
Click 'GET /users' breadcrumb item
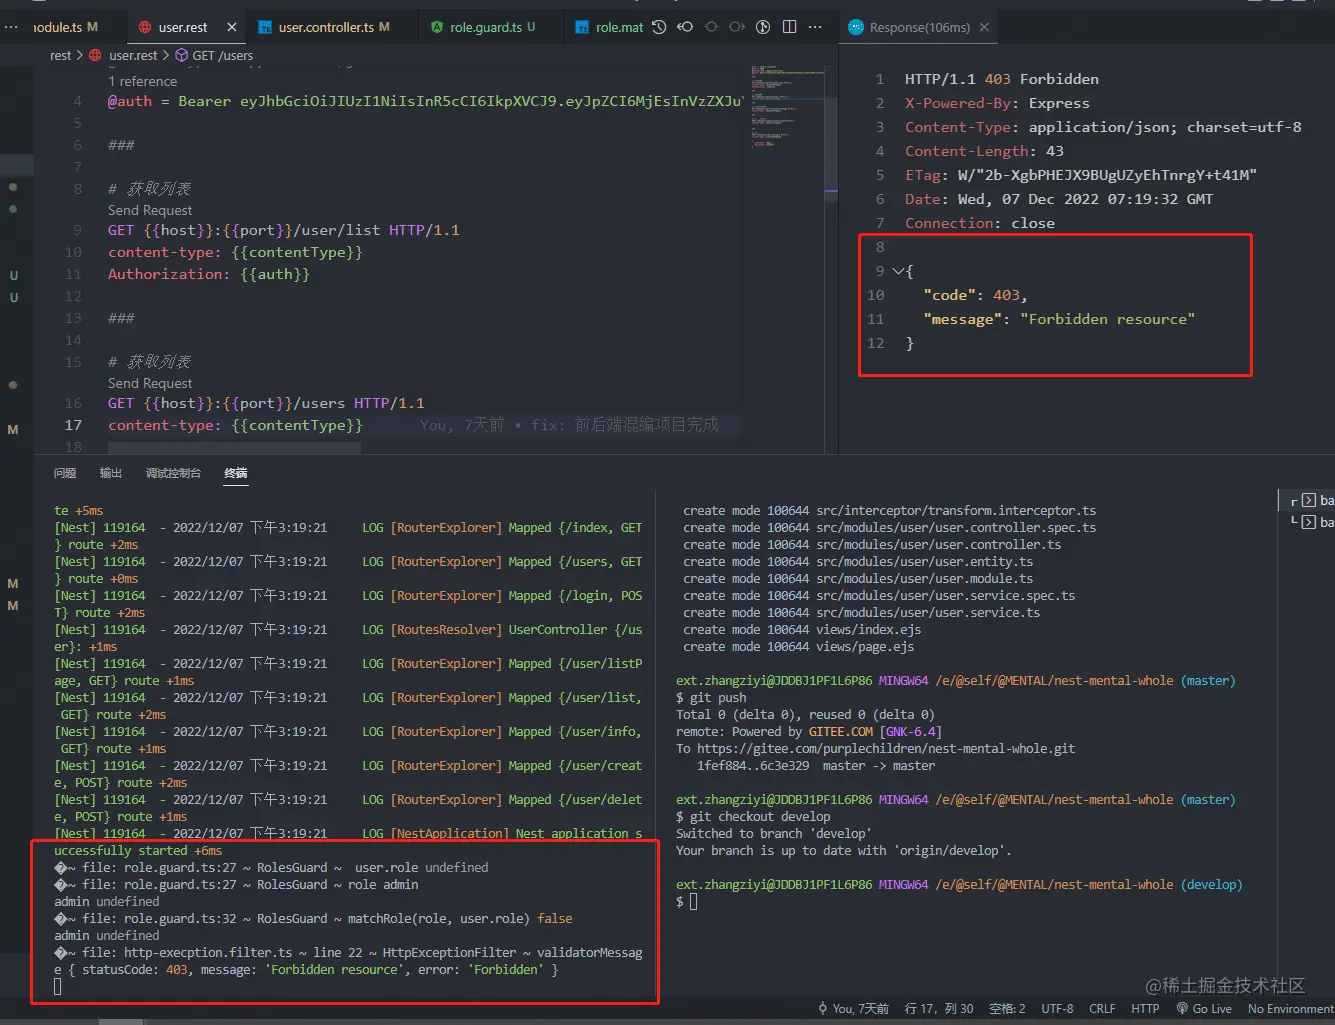[222, 55]
